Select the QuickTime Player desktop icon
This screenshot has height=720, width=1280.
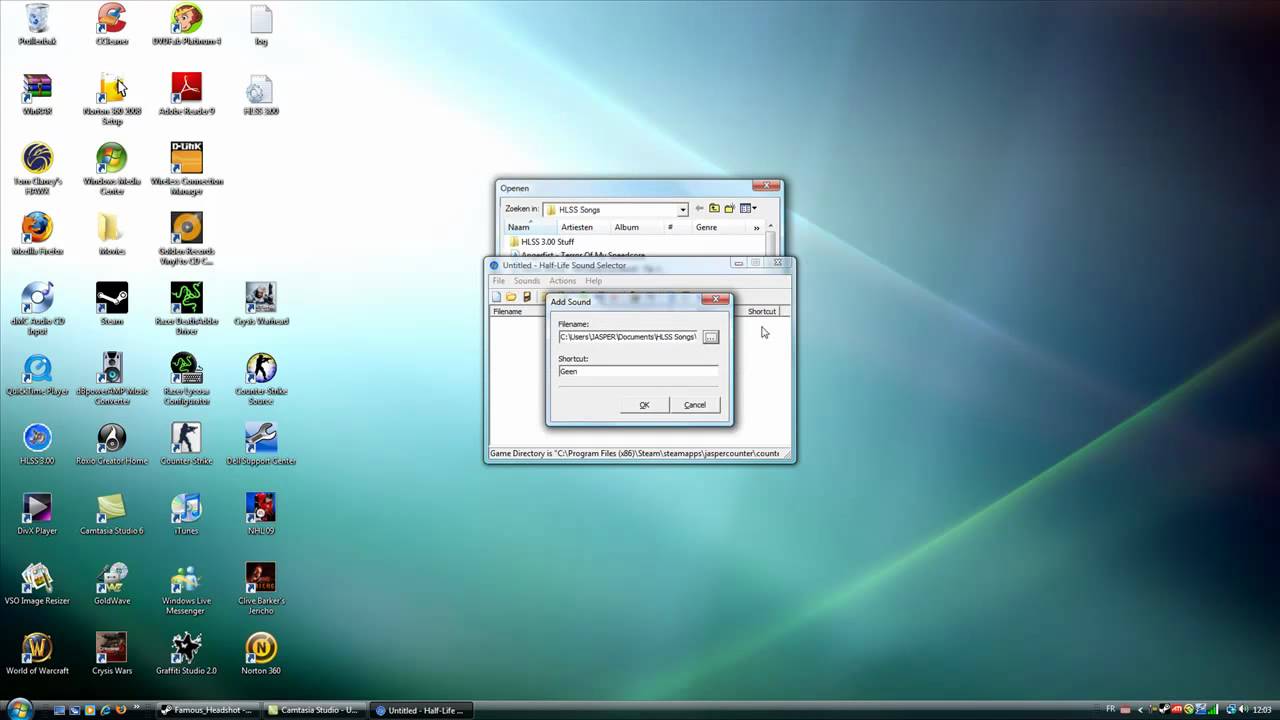pos(37,375)
